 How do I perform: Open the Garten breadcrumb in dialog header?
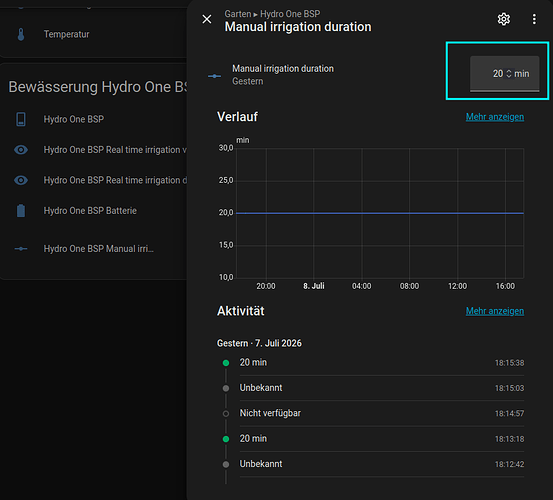point(238,14)
